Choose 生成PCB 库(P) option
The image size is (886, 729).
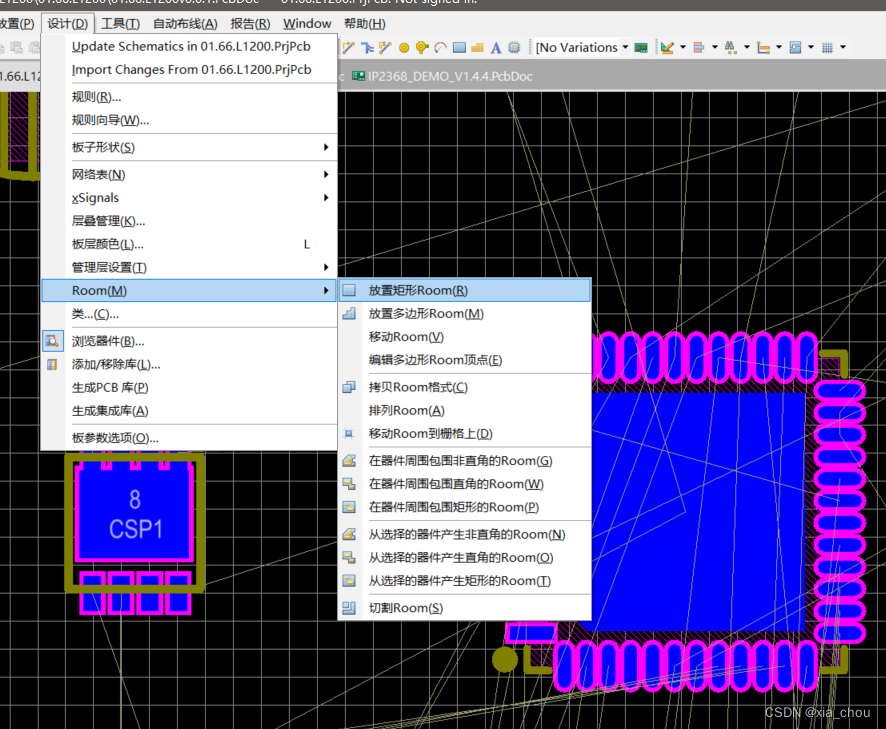(x=189, y=388)
